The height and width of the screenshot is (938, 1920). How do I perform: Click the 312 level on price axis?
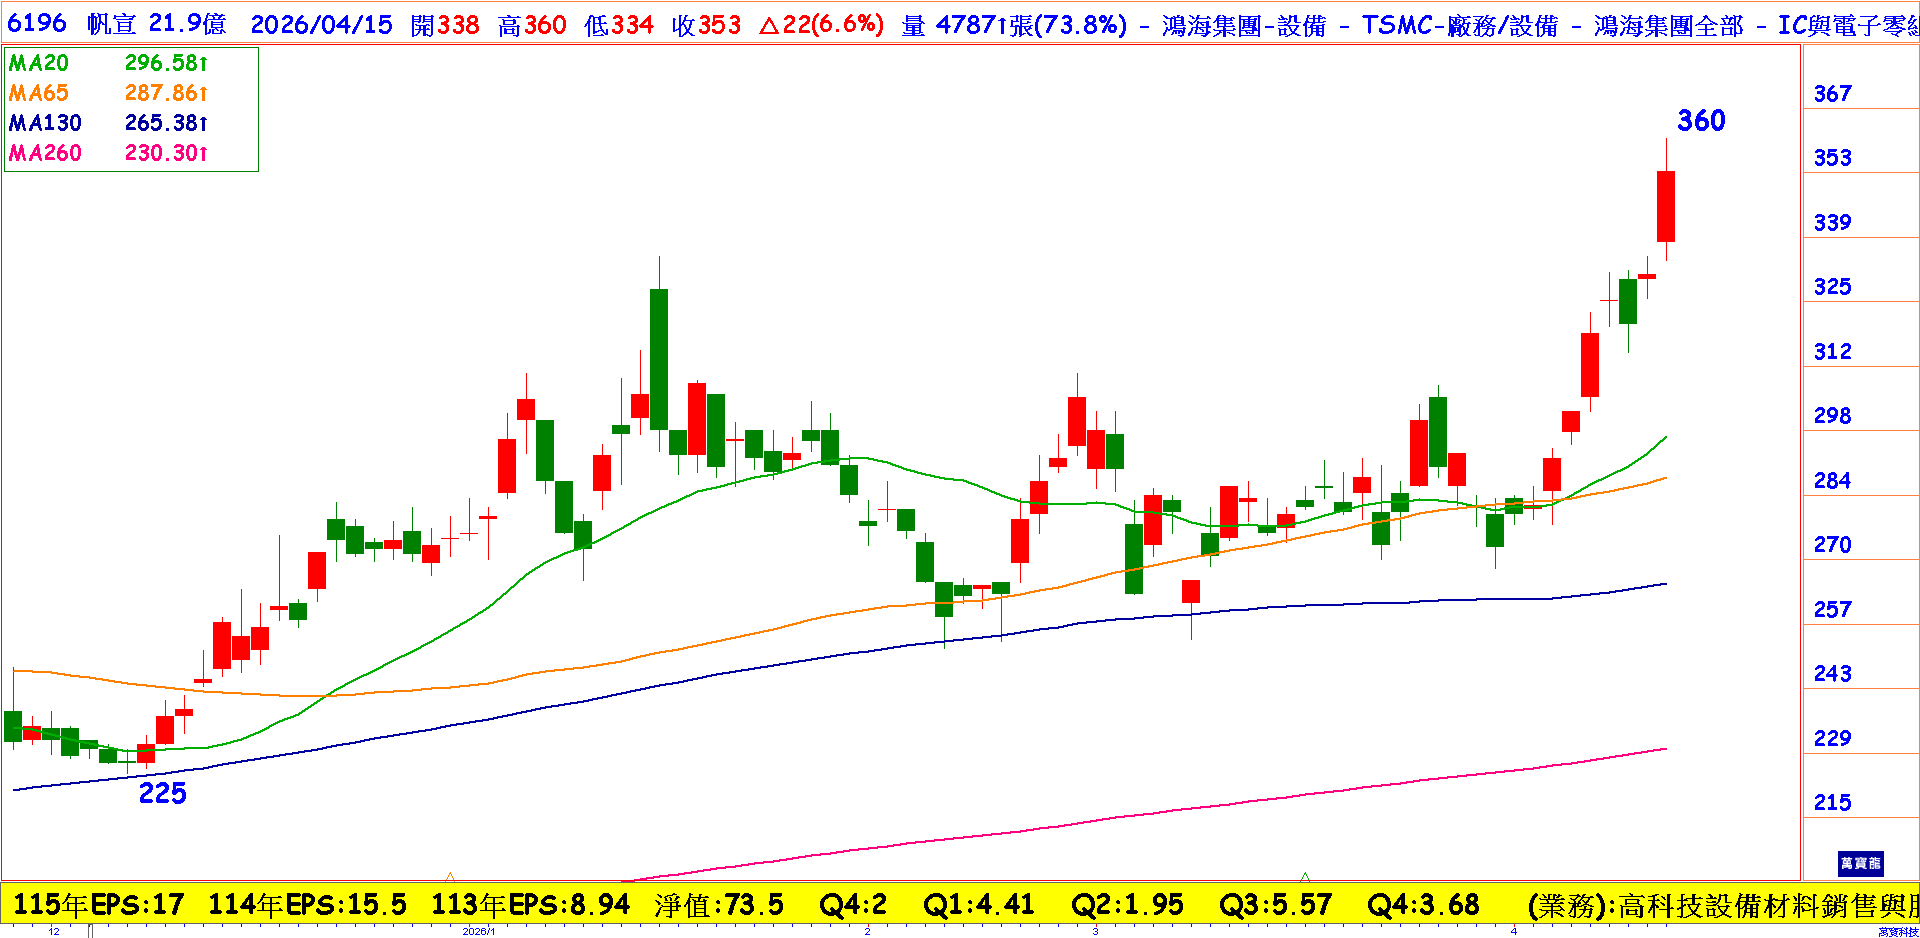tap(1832, 351)
